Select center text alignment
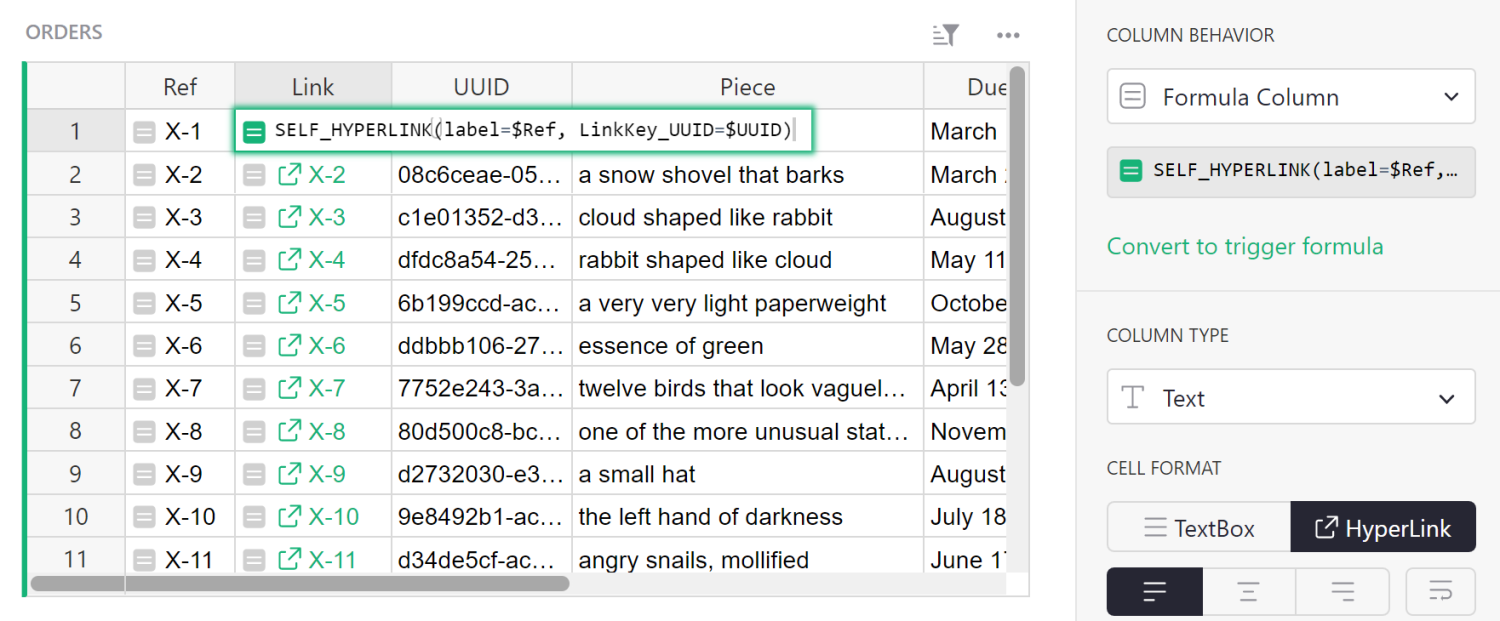The image size is (1500, 621). coord(1248,591)
